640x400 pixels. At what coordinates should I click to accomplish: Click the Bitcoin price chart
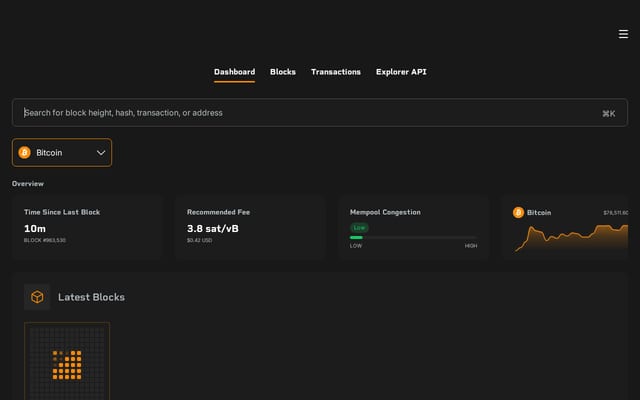coord(571,238)
